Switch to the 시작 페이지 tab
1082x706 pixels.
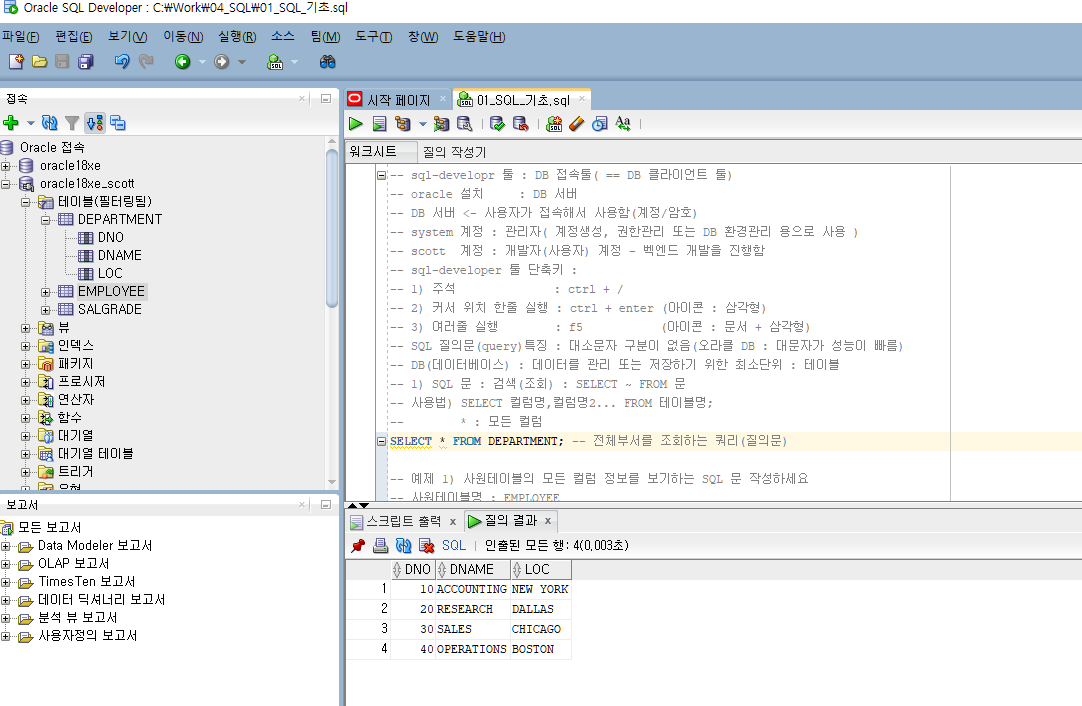pyautogui.click(x=397, y=100)
